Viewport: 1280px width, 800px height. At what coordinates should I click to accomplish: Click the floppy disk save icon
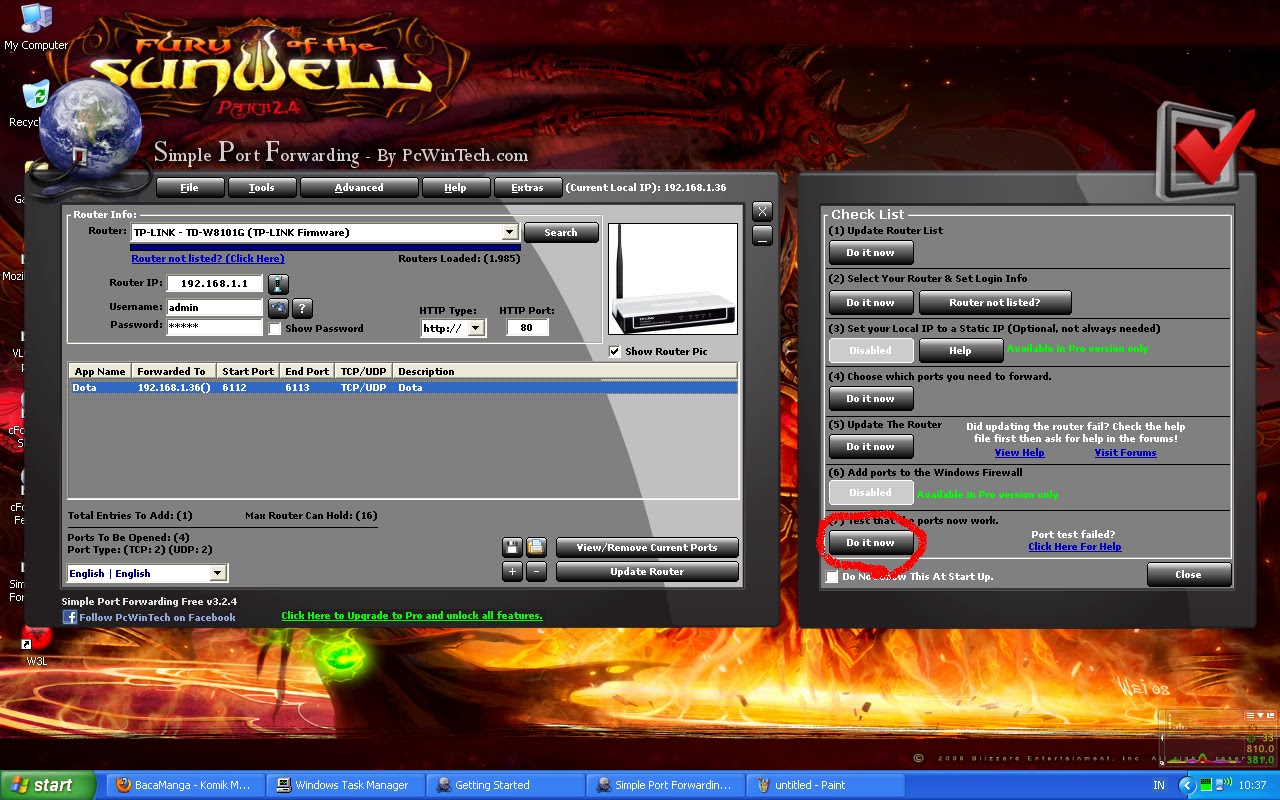tap(512, 547)
